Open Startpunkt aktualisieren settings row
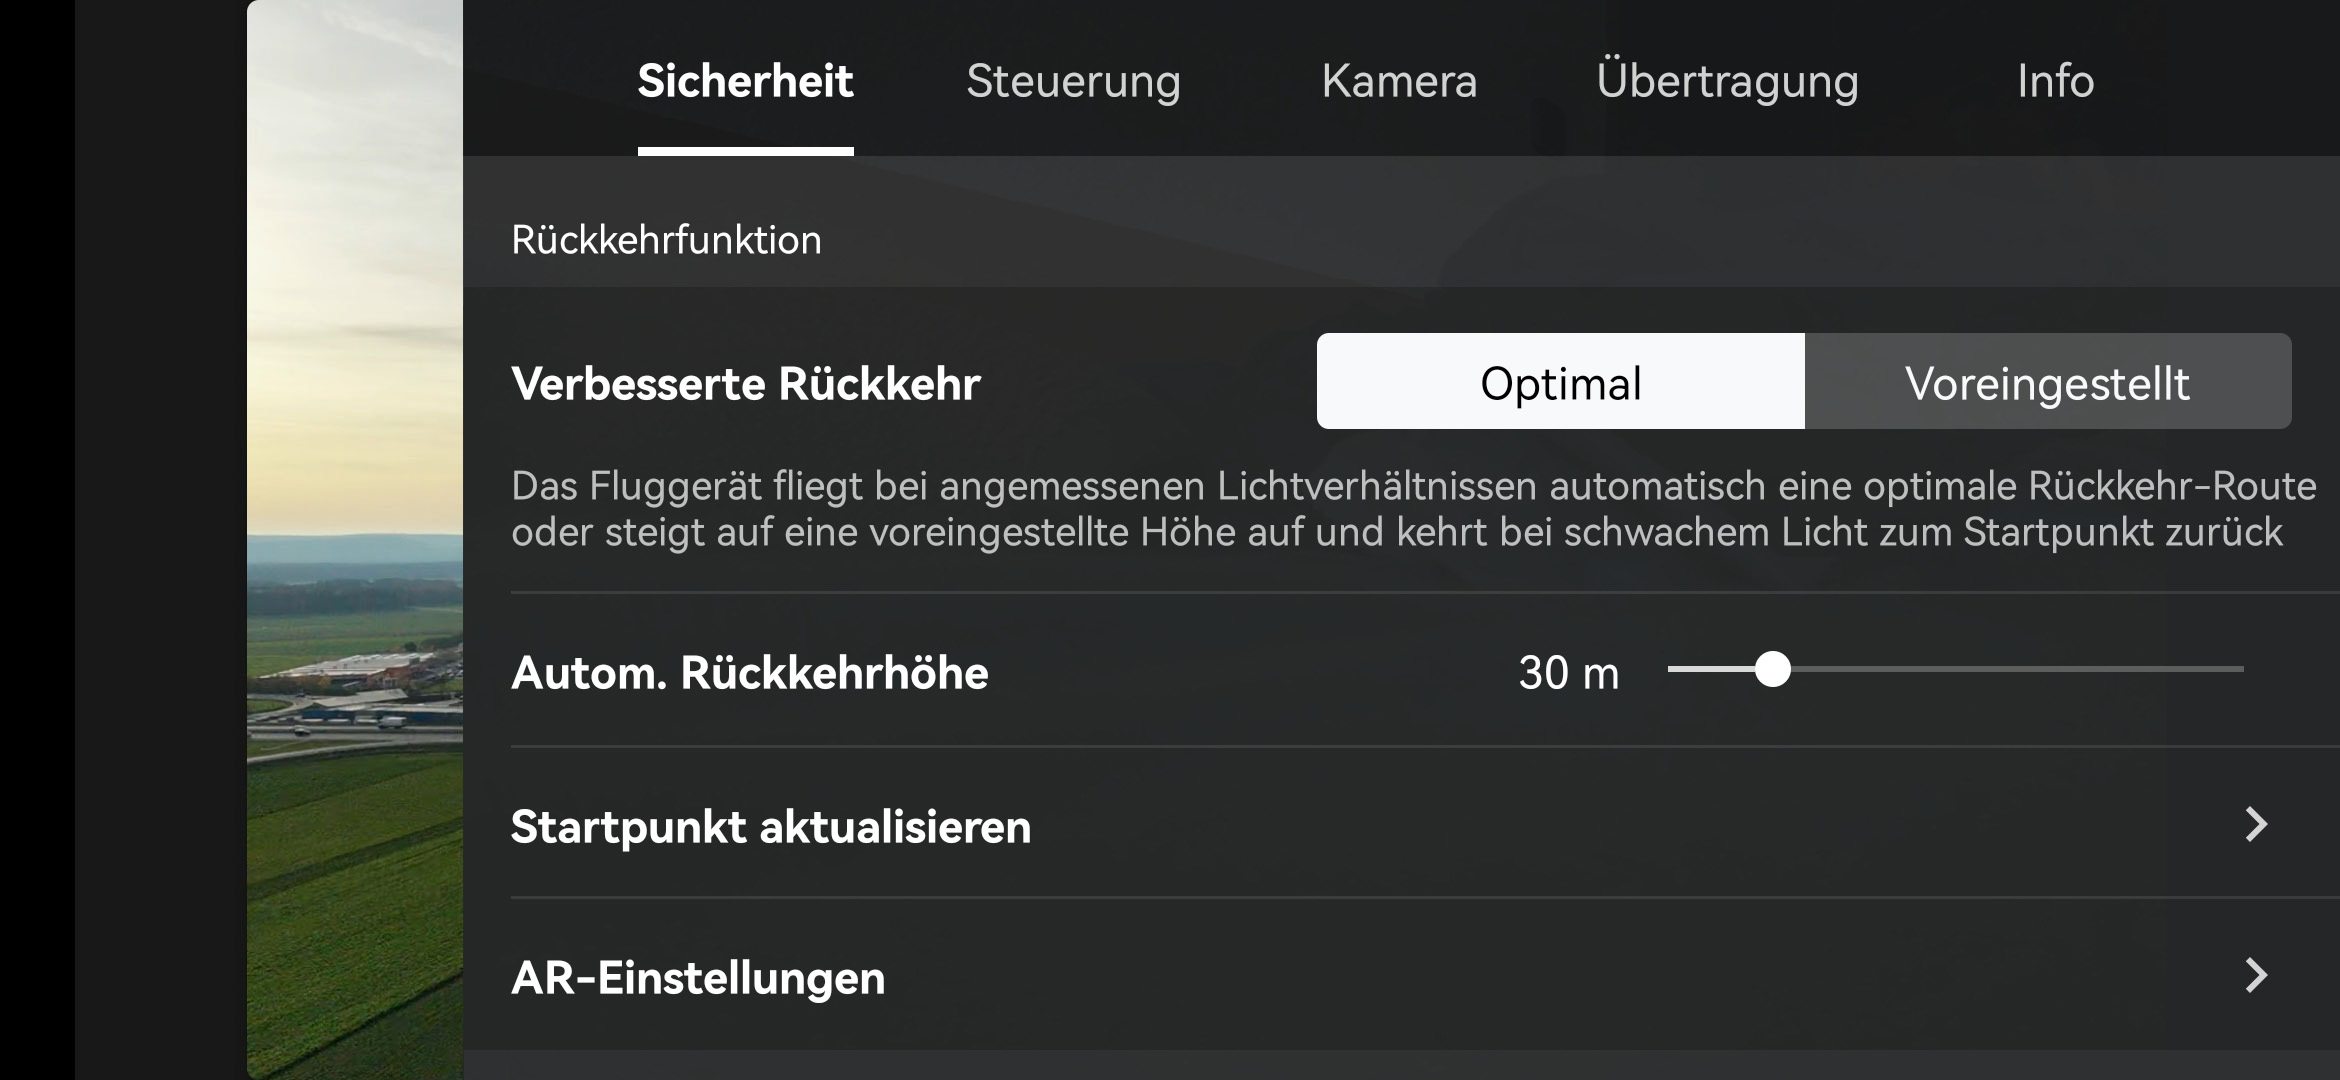Screen dimensions: 2340x1080 tap(771, 827)
